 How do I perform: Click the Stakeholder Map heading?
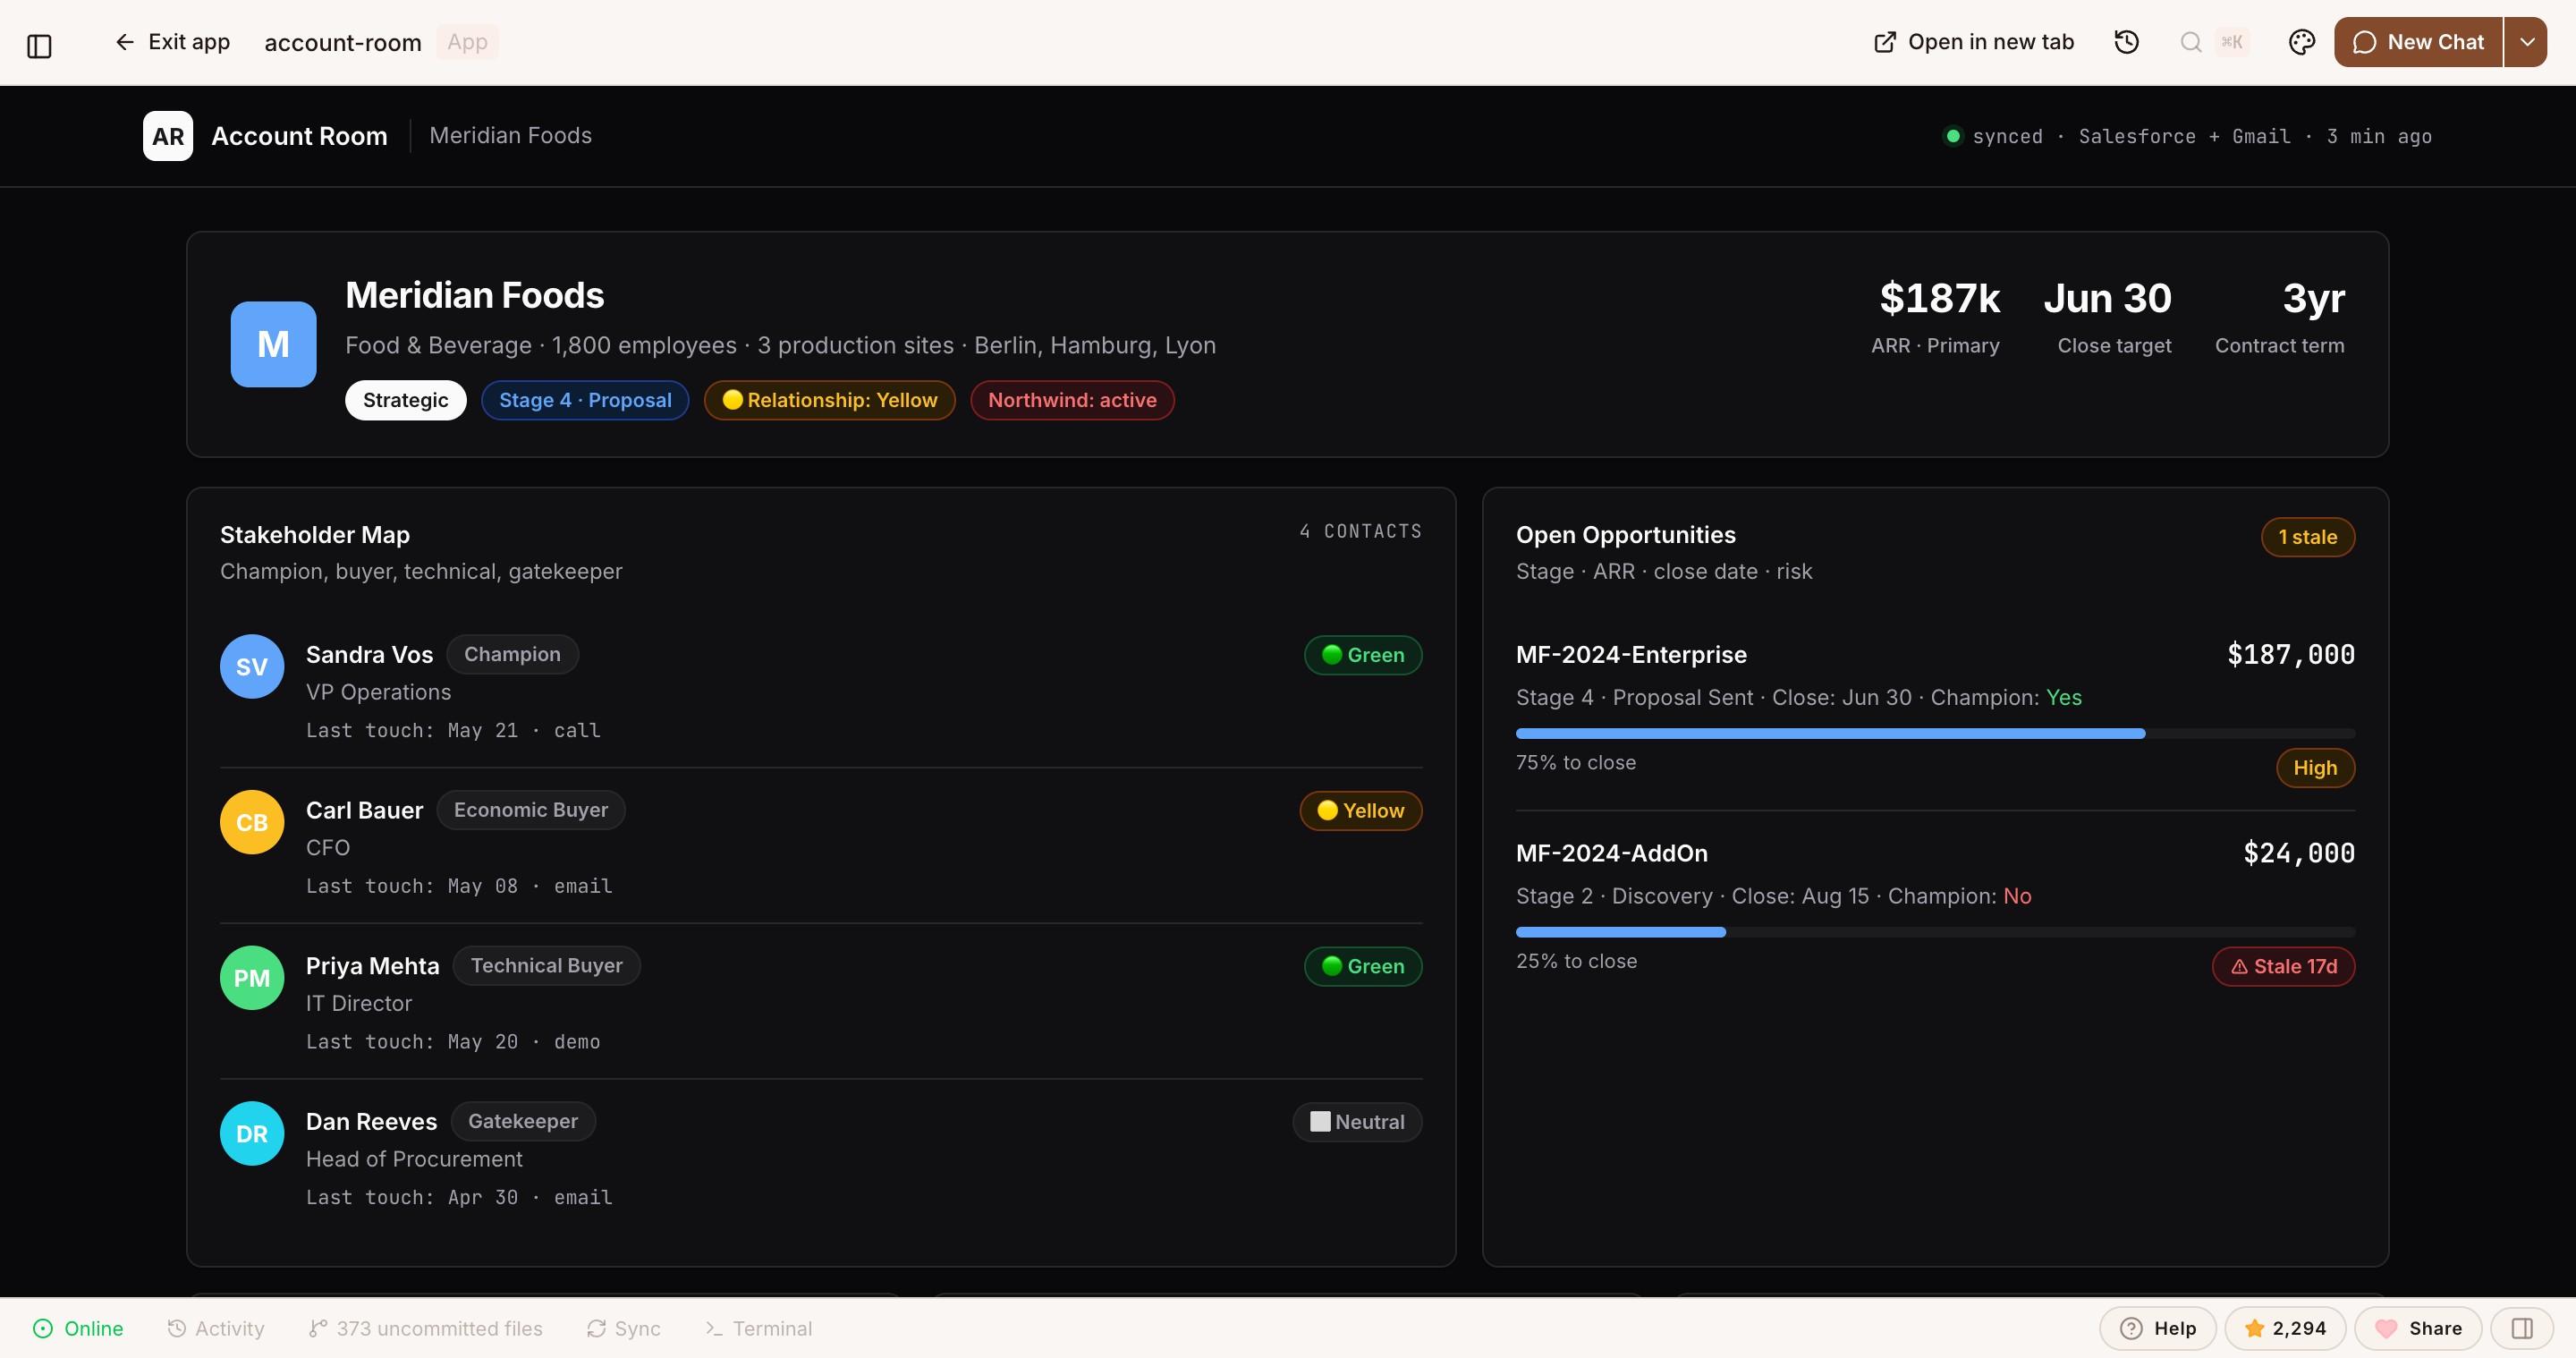point(315,535)
